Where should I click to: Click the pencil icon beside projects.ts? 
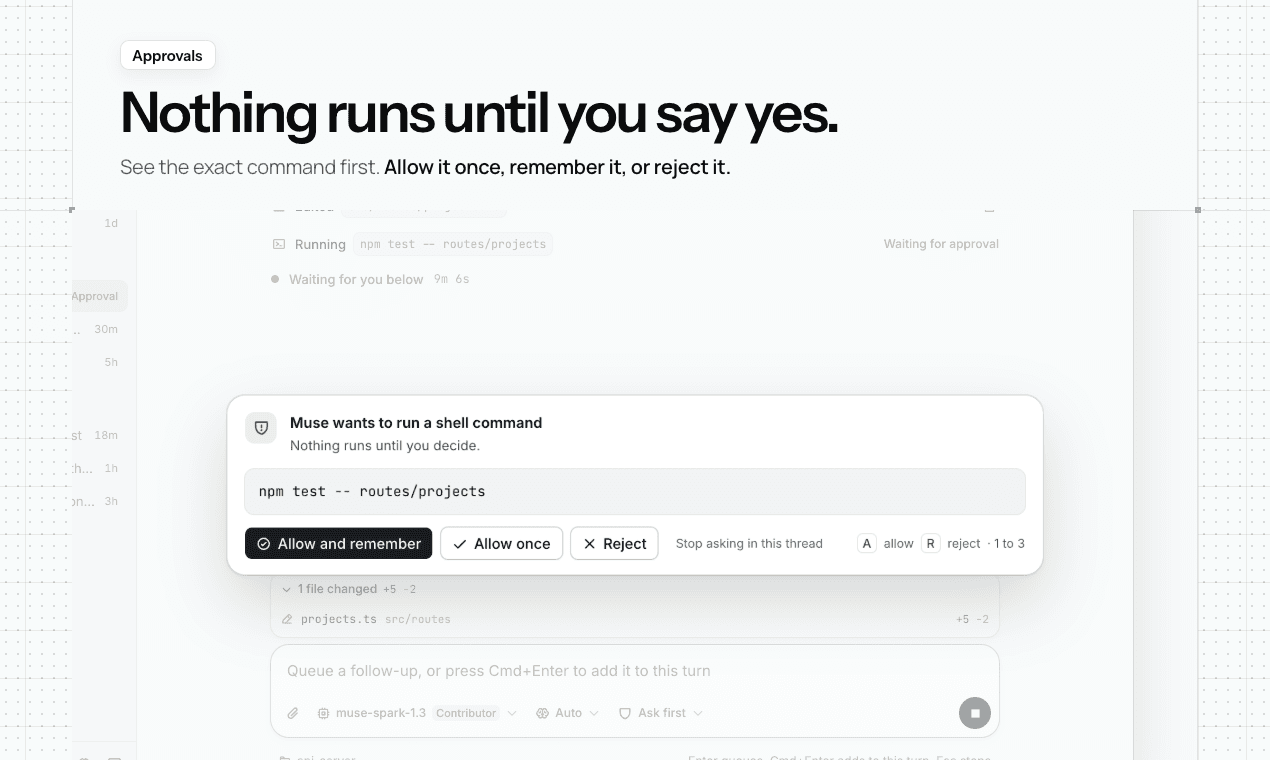[287, 619]
